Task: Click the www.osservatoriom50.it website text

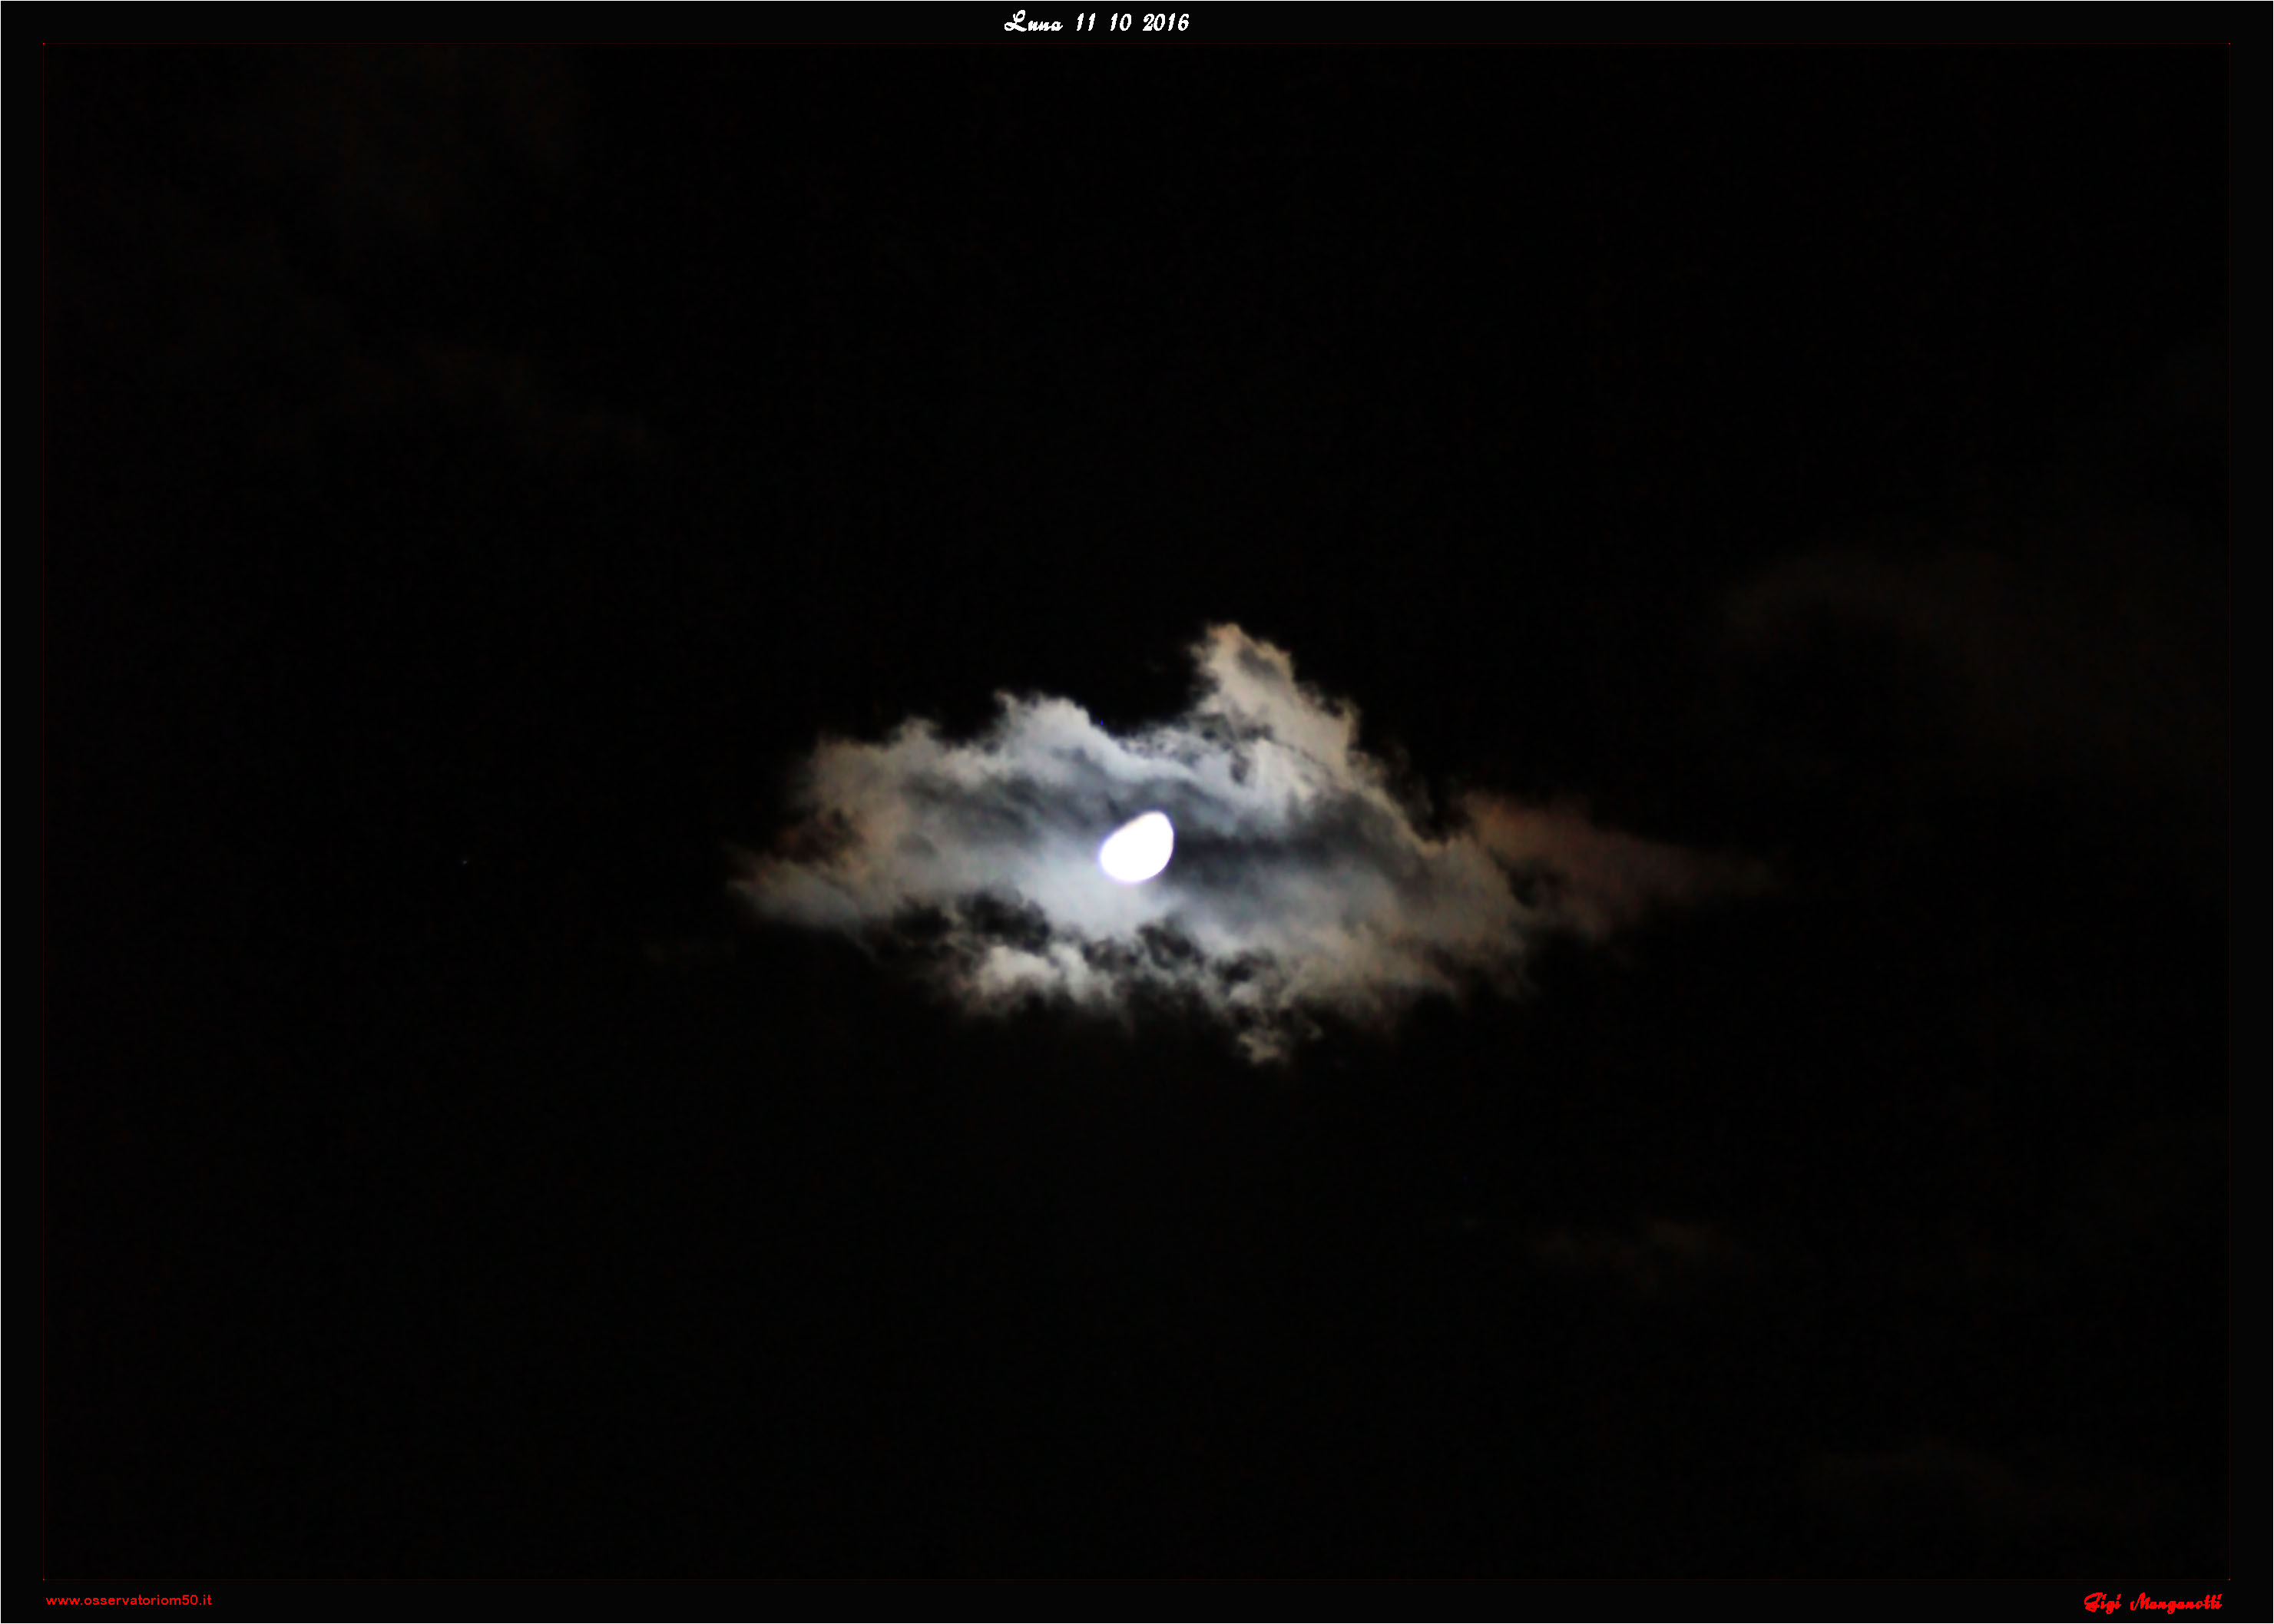Action: click(x=129, y=1600)
